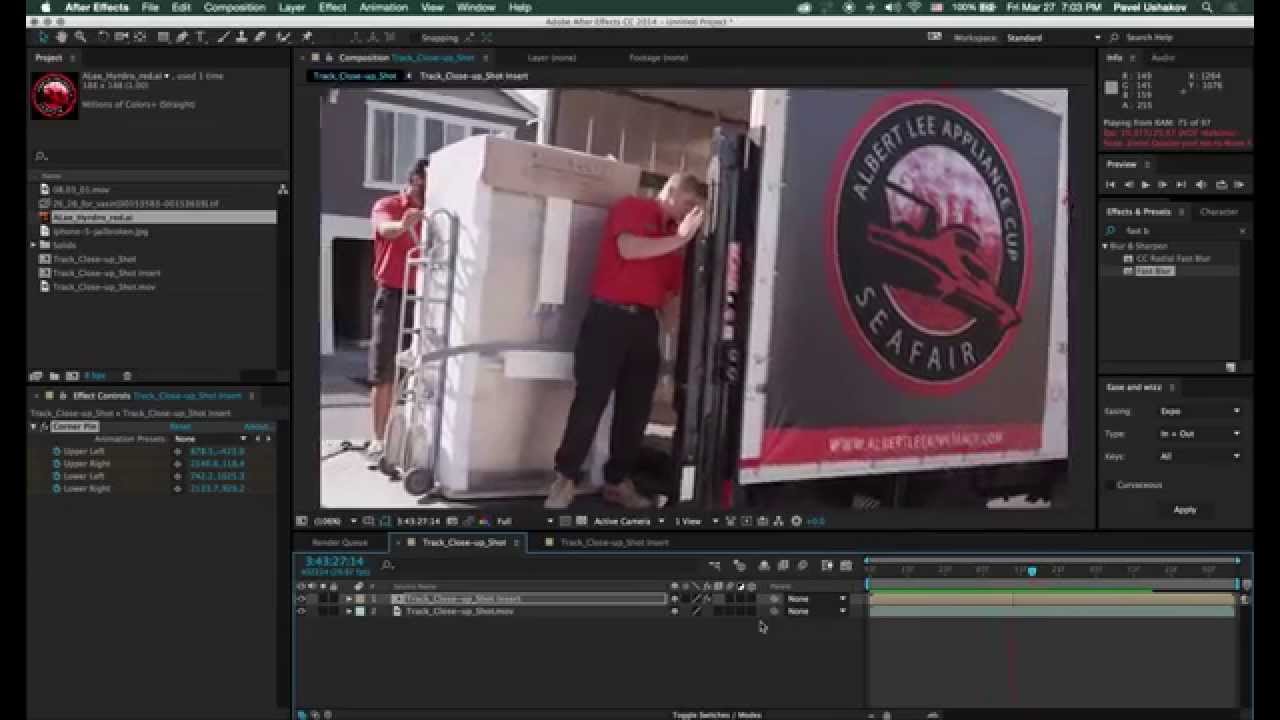
Task: Hide the Track_Close-up_Shot Insert layer
Action: 301,599
